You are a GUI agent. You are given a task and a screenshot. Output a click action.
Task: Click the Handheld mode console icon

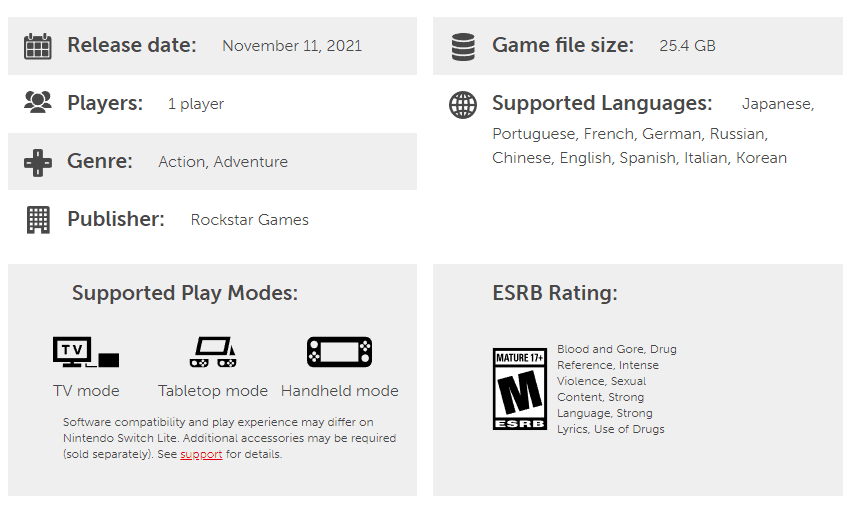click(340, 352)
